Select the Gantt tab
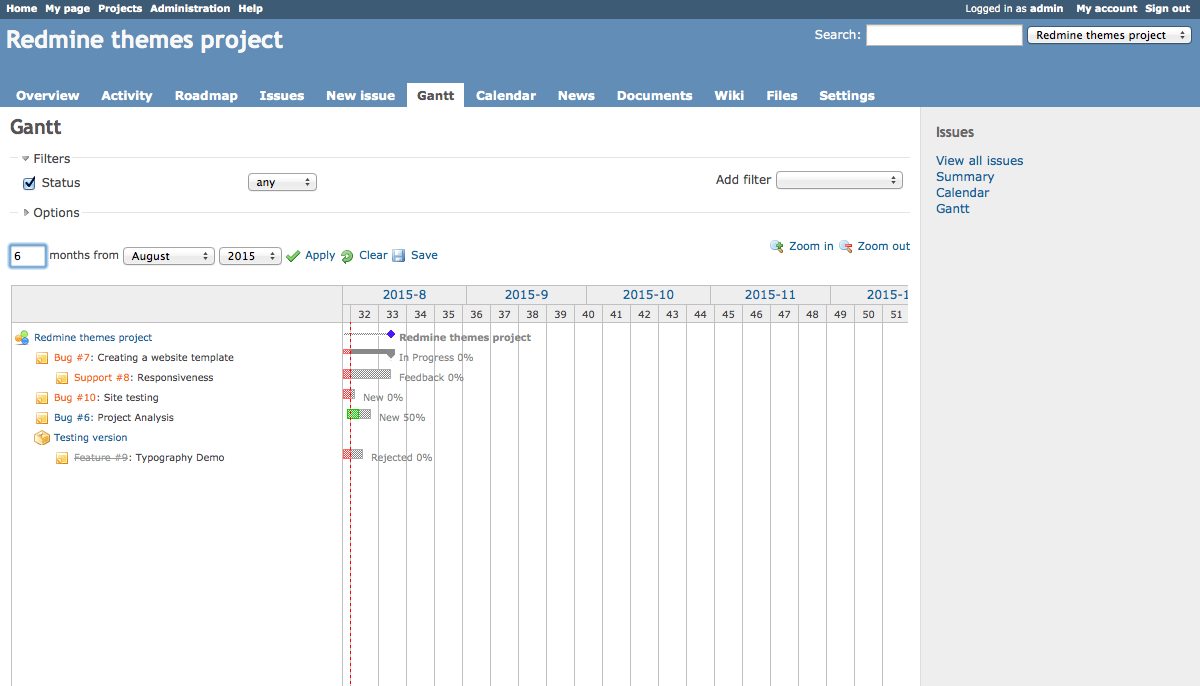Image resolution: width=1200 pixels, height=686 pixels. tap(436, 96)
